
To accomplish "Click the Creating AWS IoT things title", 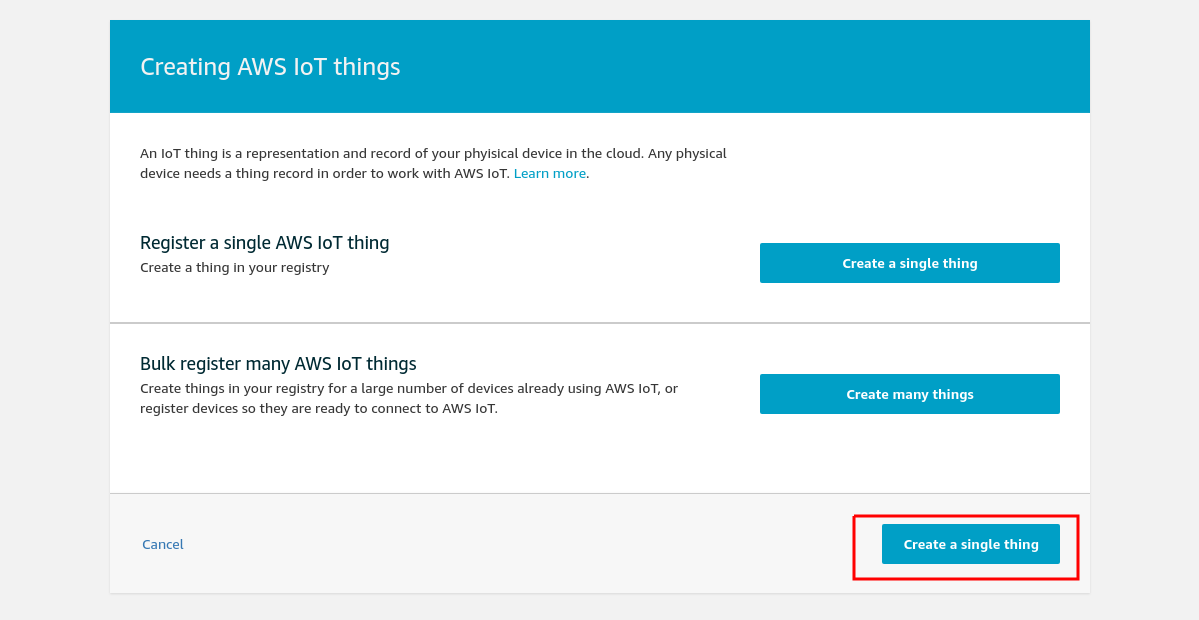I will (270, 67).
